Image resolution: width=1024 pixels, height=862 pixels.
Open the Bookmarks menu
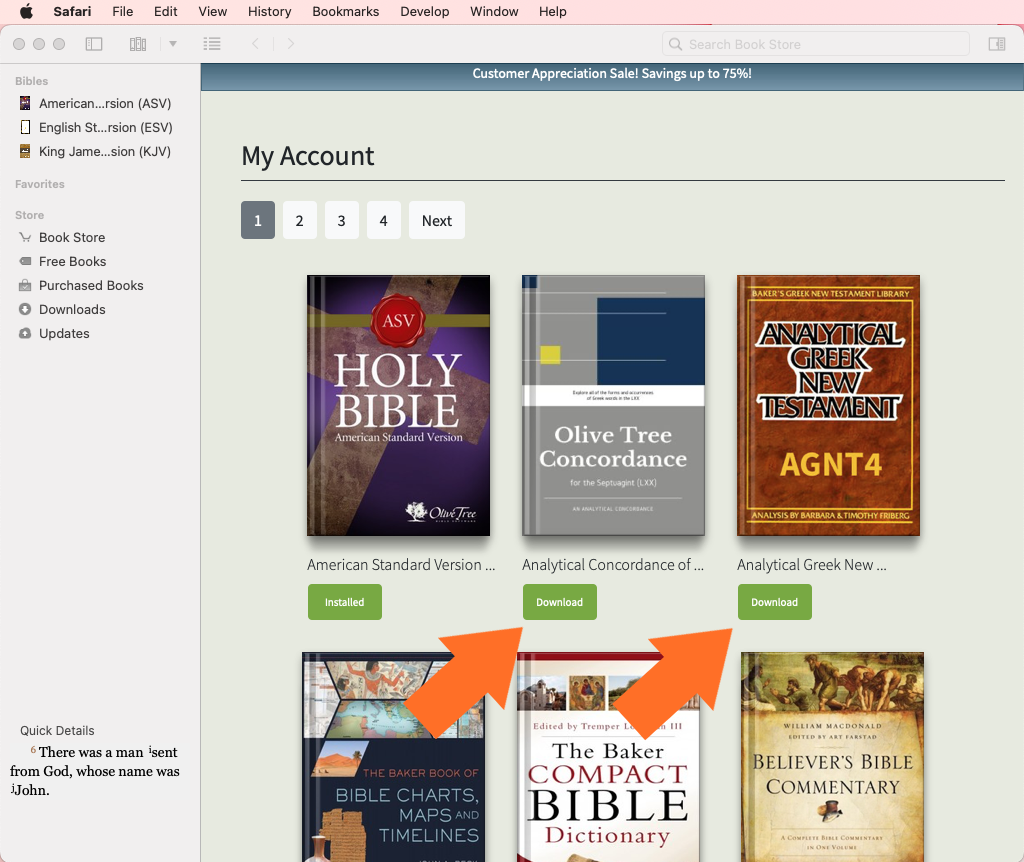[x=345, y=11]
